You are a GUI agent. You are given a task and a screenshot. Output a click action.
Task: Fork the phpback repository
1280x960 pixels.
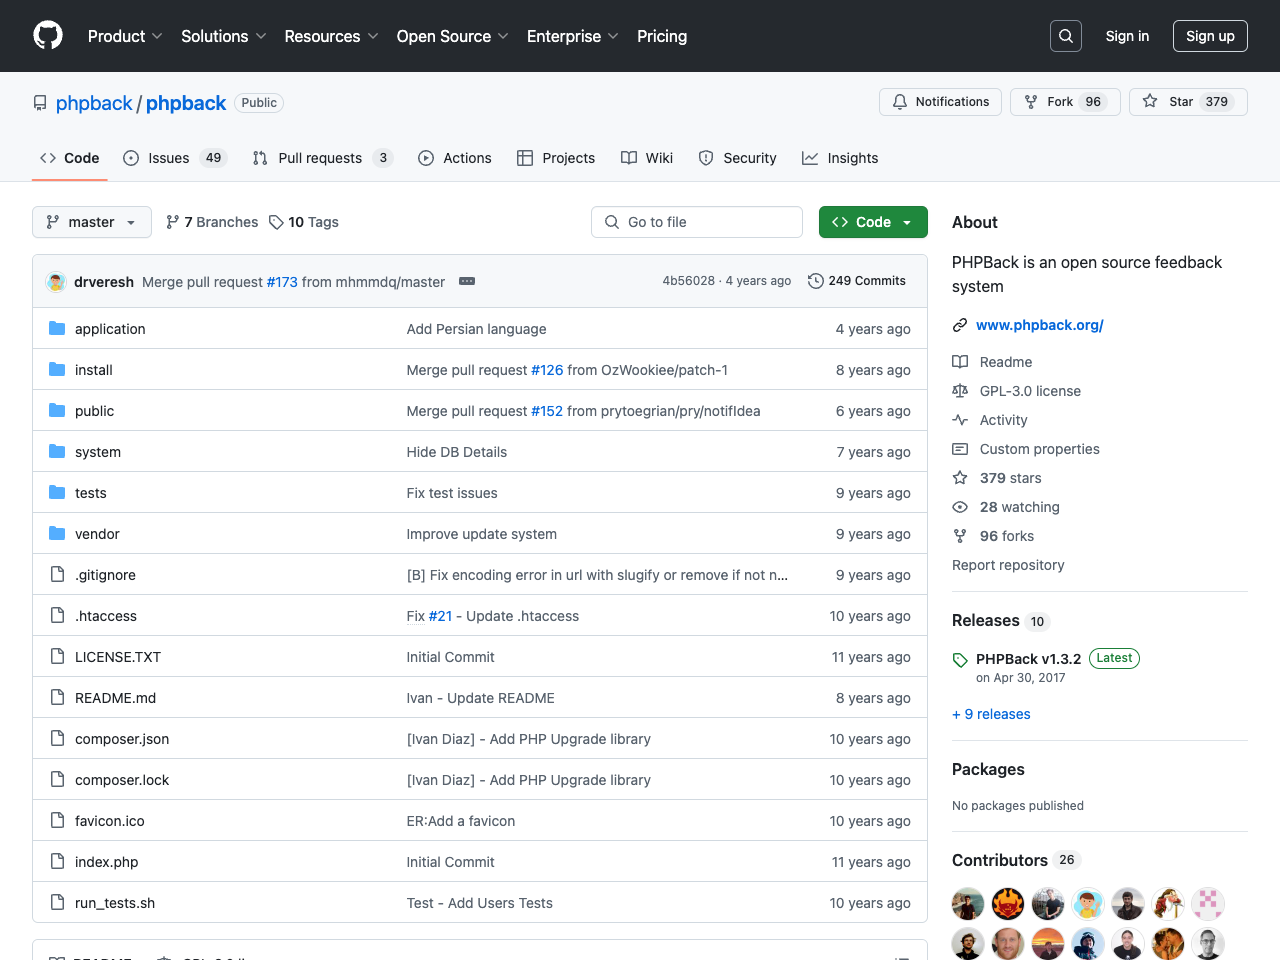pyautogui.click(x=1065, y=102)
